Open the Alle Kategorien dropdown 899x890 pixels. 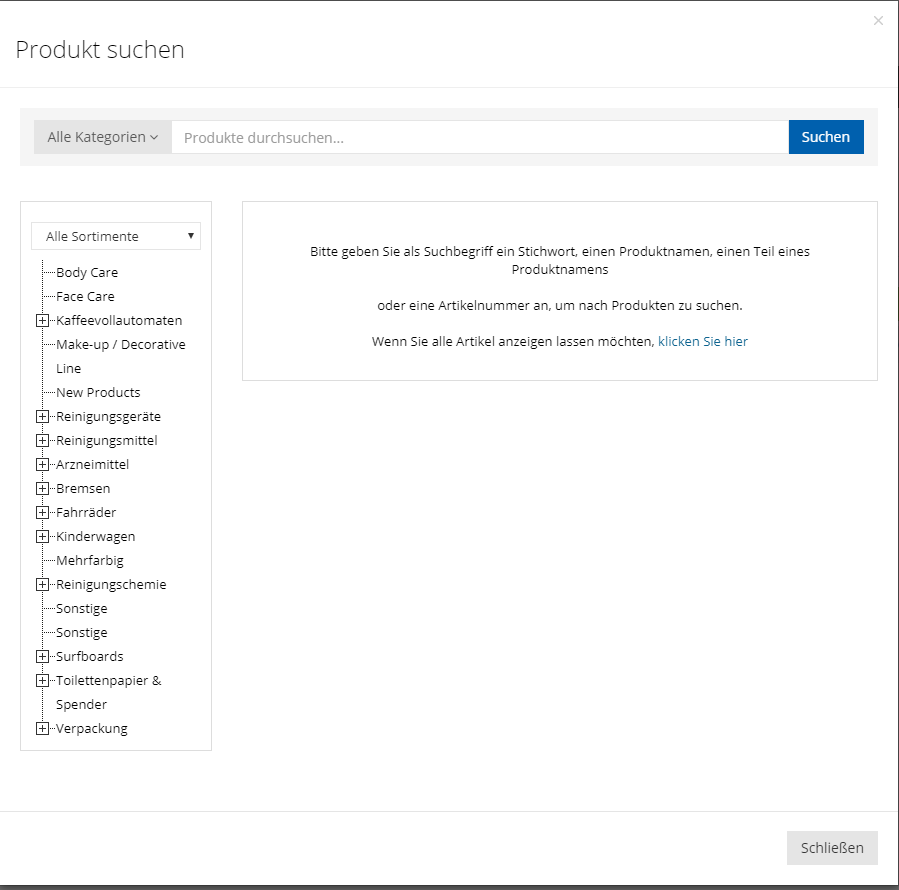coord(103,137)
